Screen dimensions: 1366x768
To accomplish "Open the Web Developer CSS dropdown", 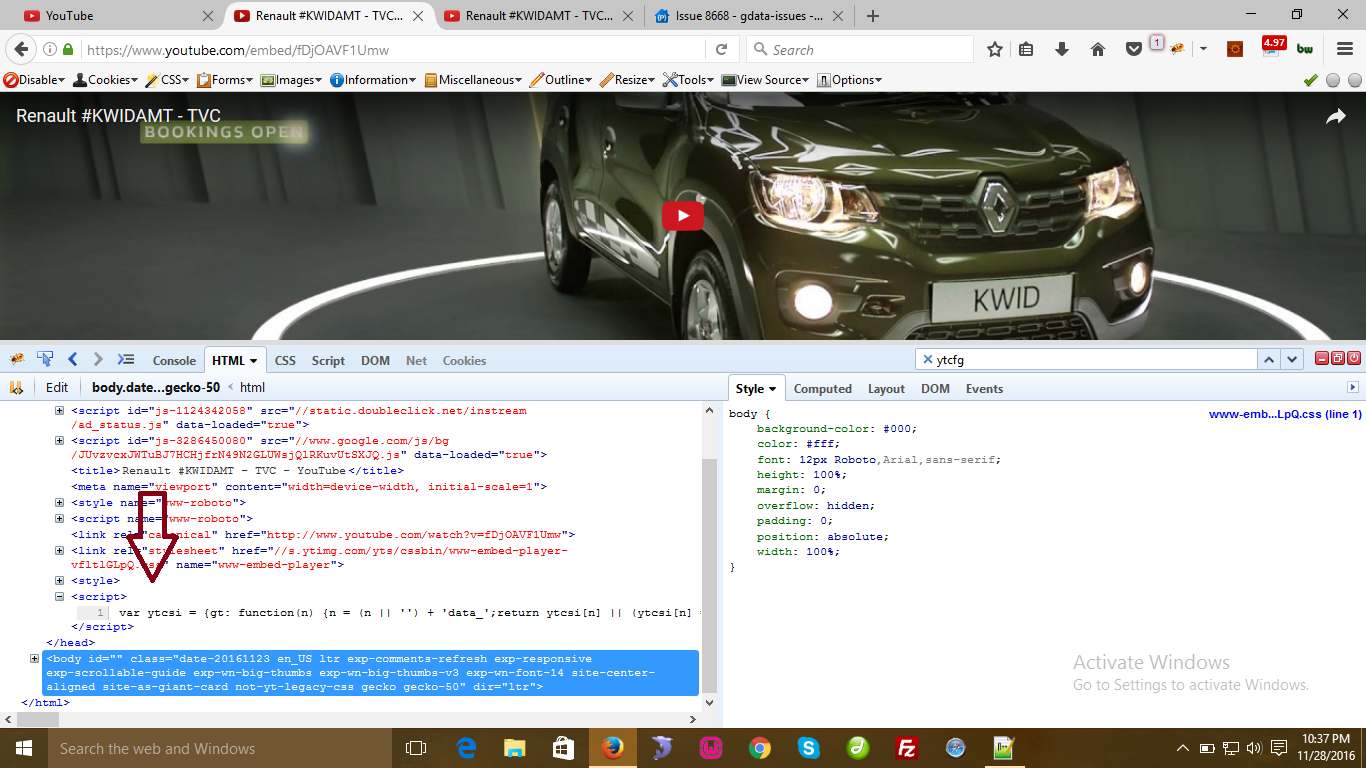I will click(167, 80).
